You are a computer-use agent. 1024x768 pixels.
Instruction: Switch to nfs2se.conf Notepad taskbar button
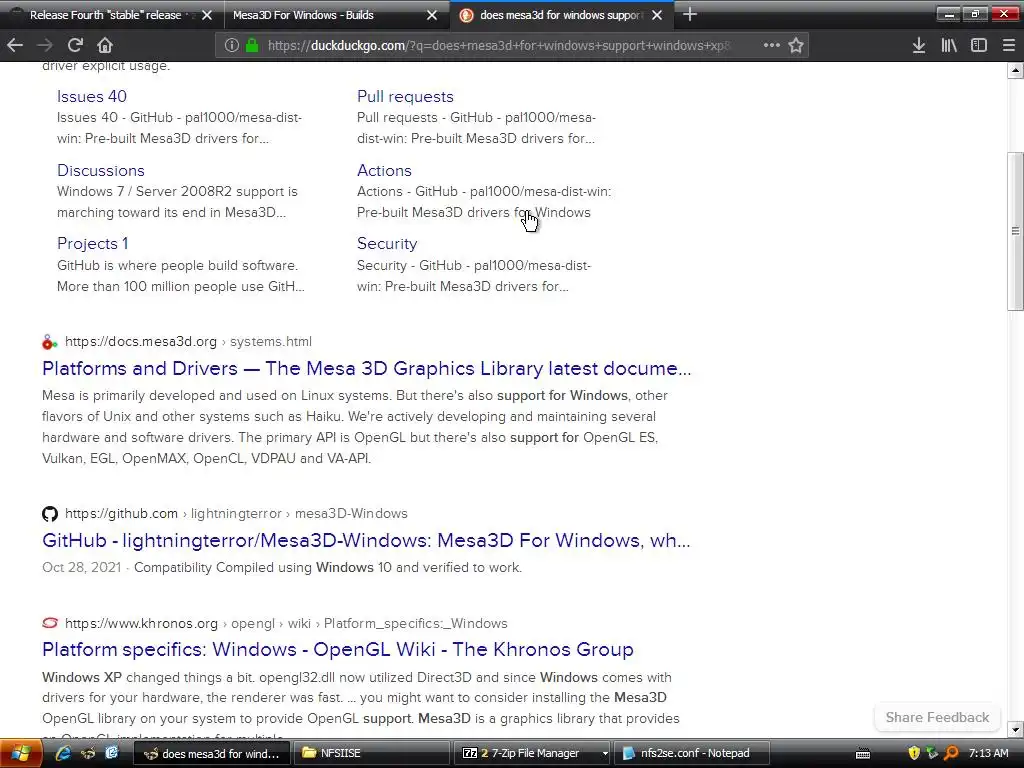691,753
